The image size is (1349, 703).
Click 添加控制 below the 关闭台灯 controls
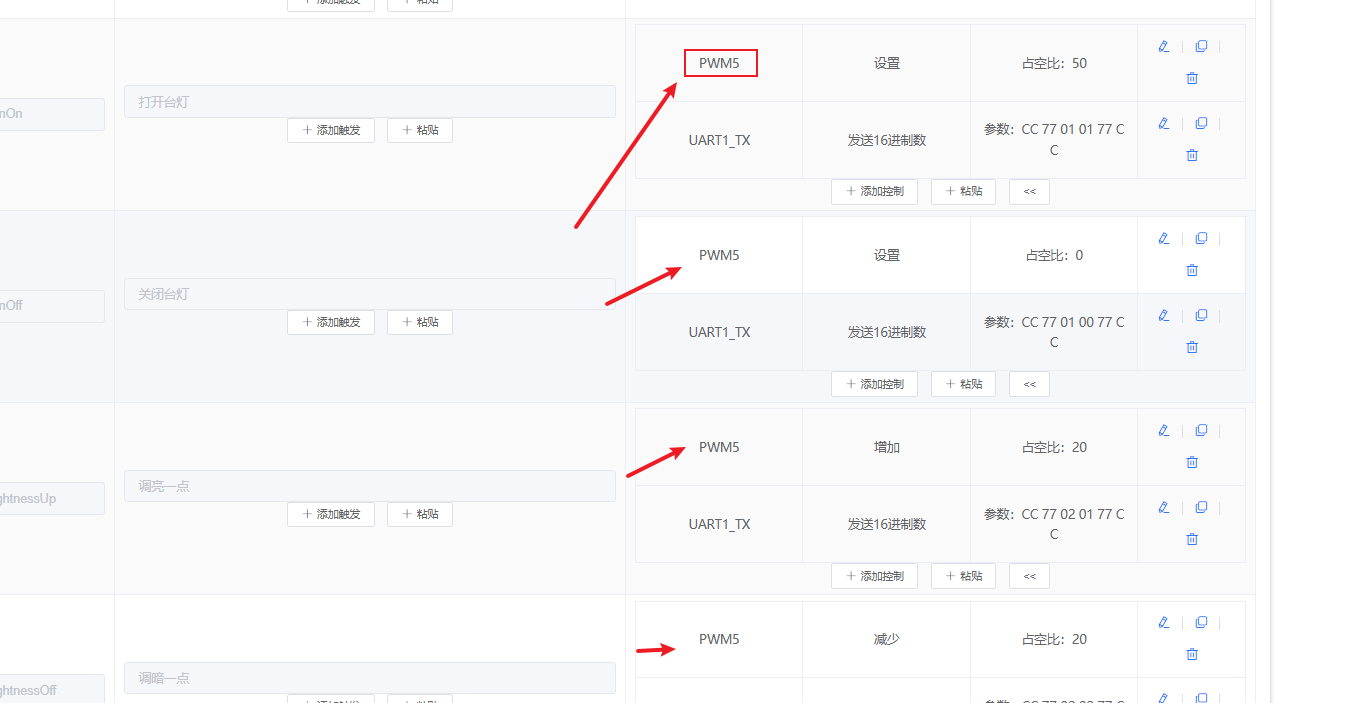click(x=874, y=384)
